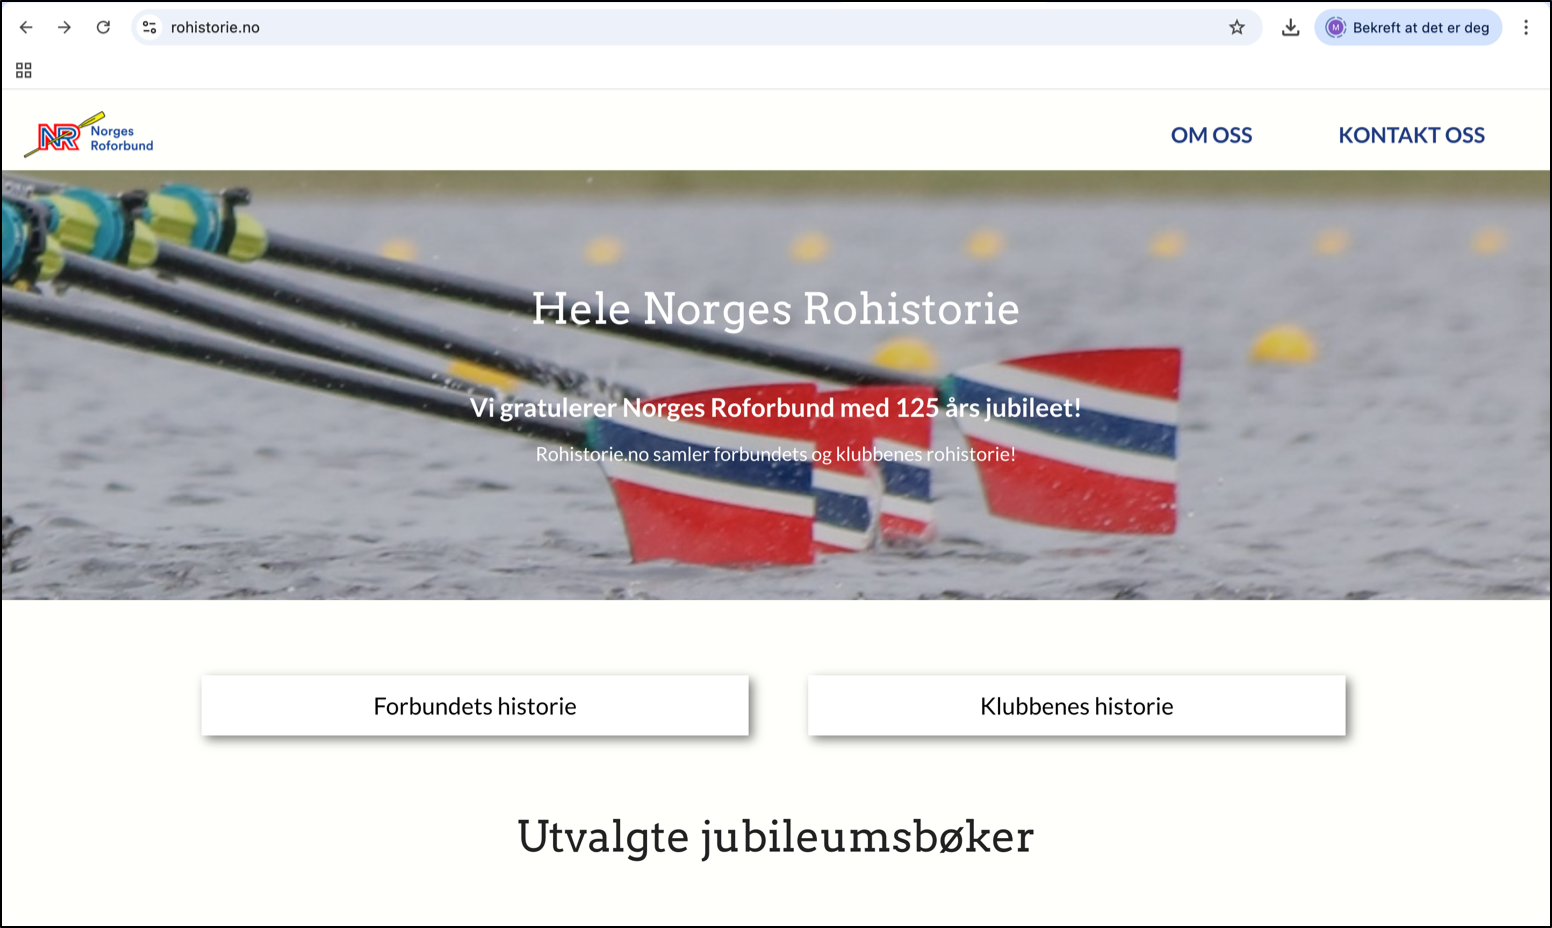Screen dimensions: 1552x928
Task: Click the "Utvalgte jubileumsbøker" heading
Action: coord(775,837)
